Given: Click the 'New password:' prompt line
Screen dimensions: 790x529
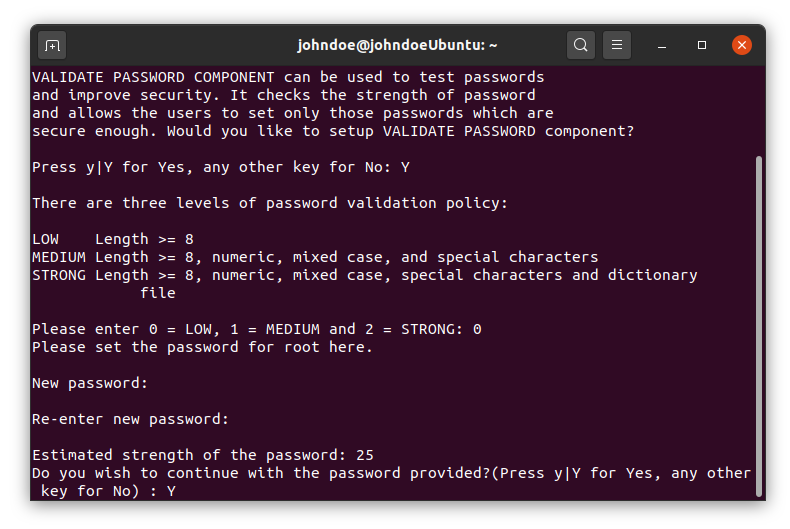Looking at the screenshot, I should click(90, 383).
